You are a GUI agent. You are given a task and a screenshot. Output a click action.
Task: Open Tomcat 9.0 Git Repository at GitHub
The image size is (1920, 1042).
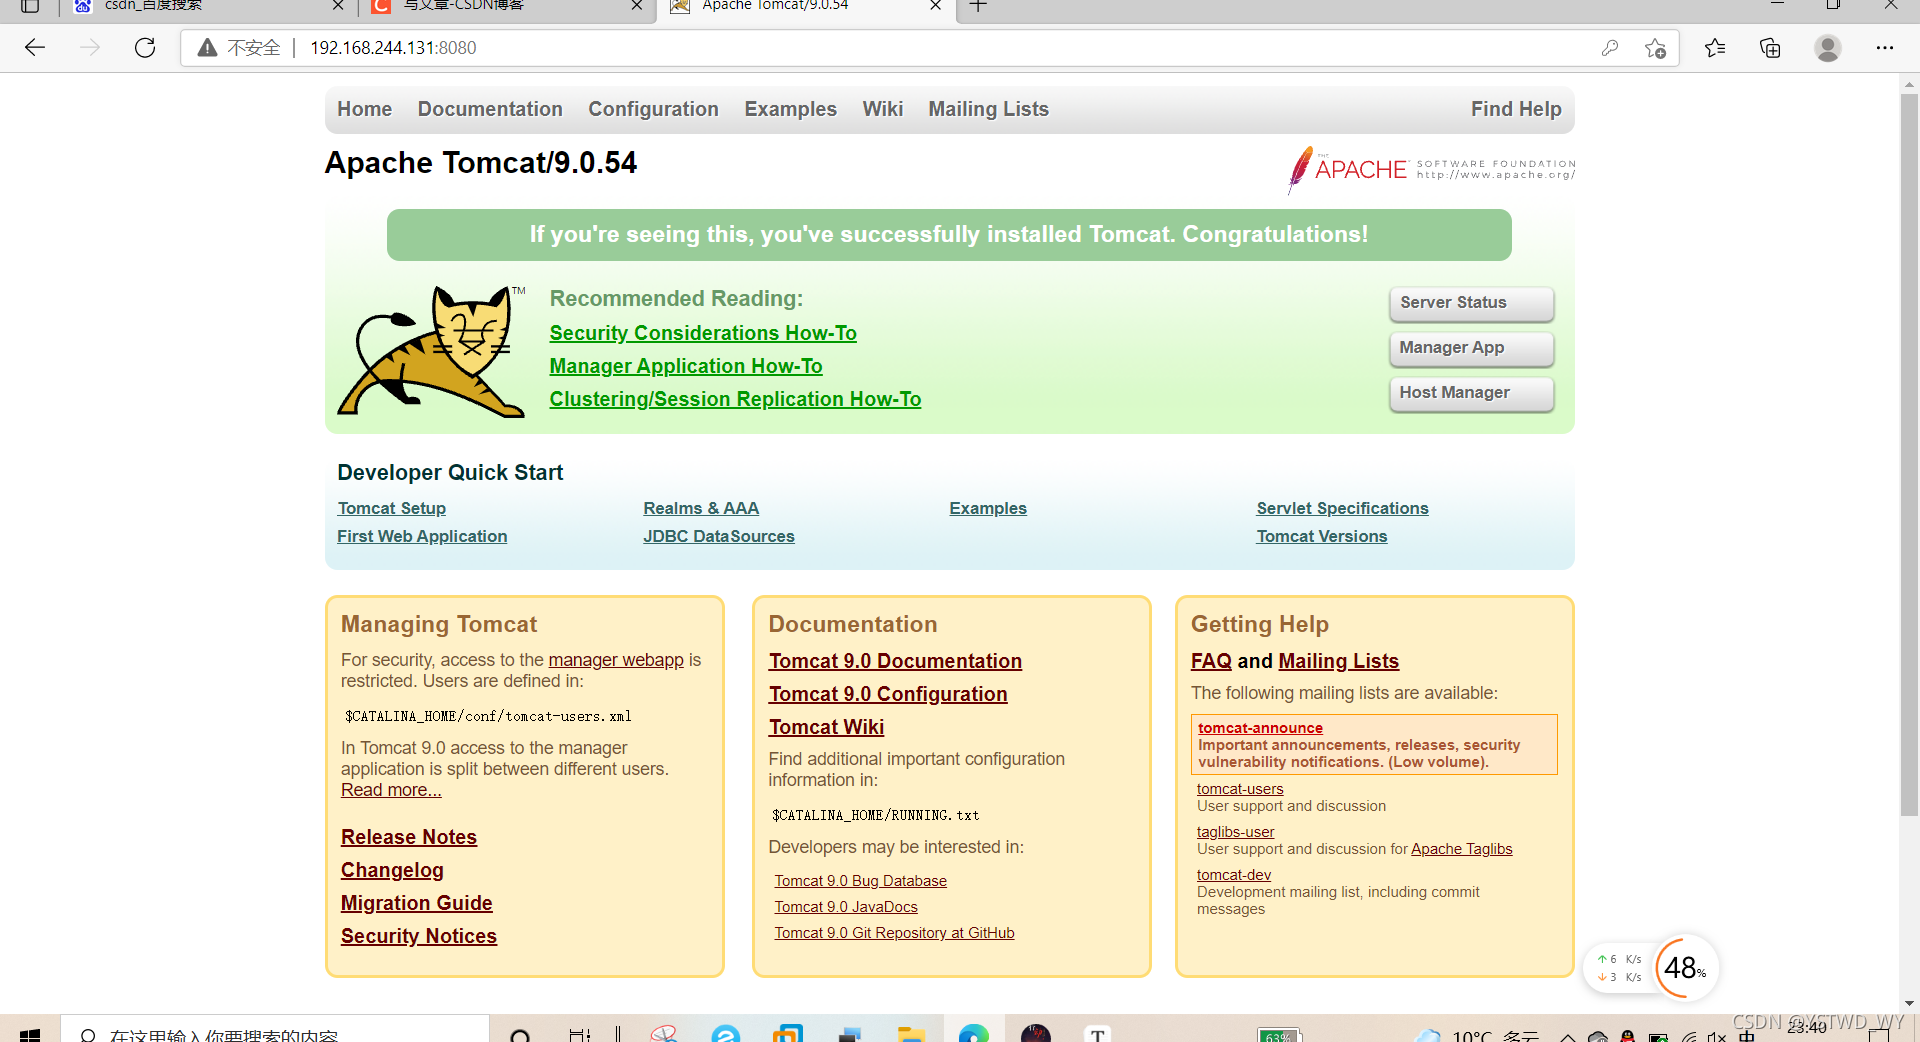pos(894,933)
